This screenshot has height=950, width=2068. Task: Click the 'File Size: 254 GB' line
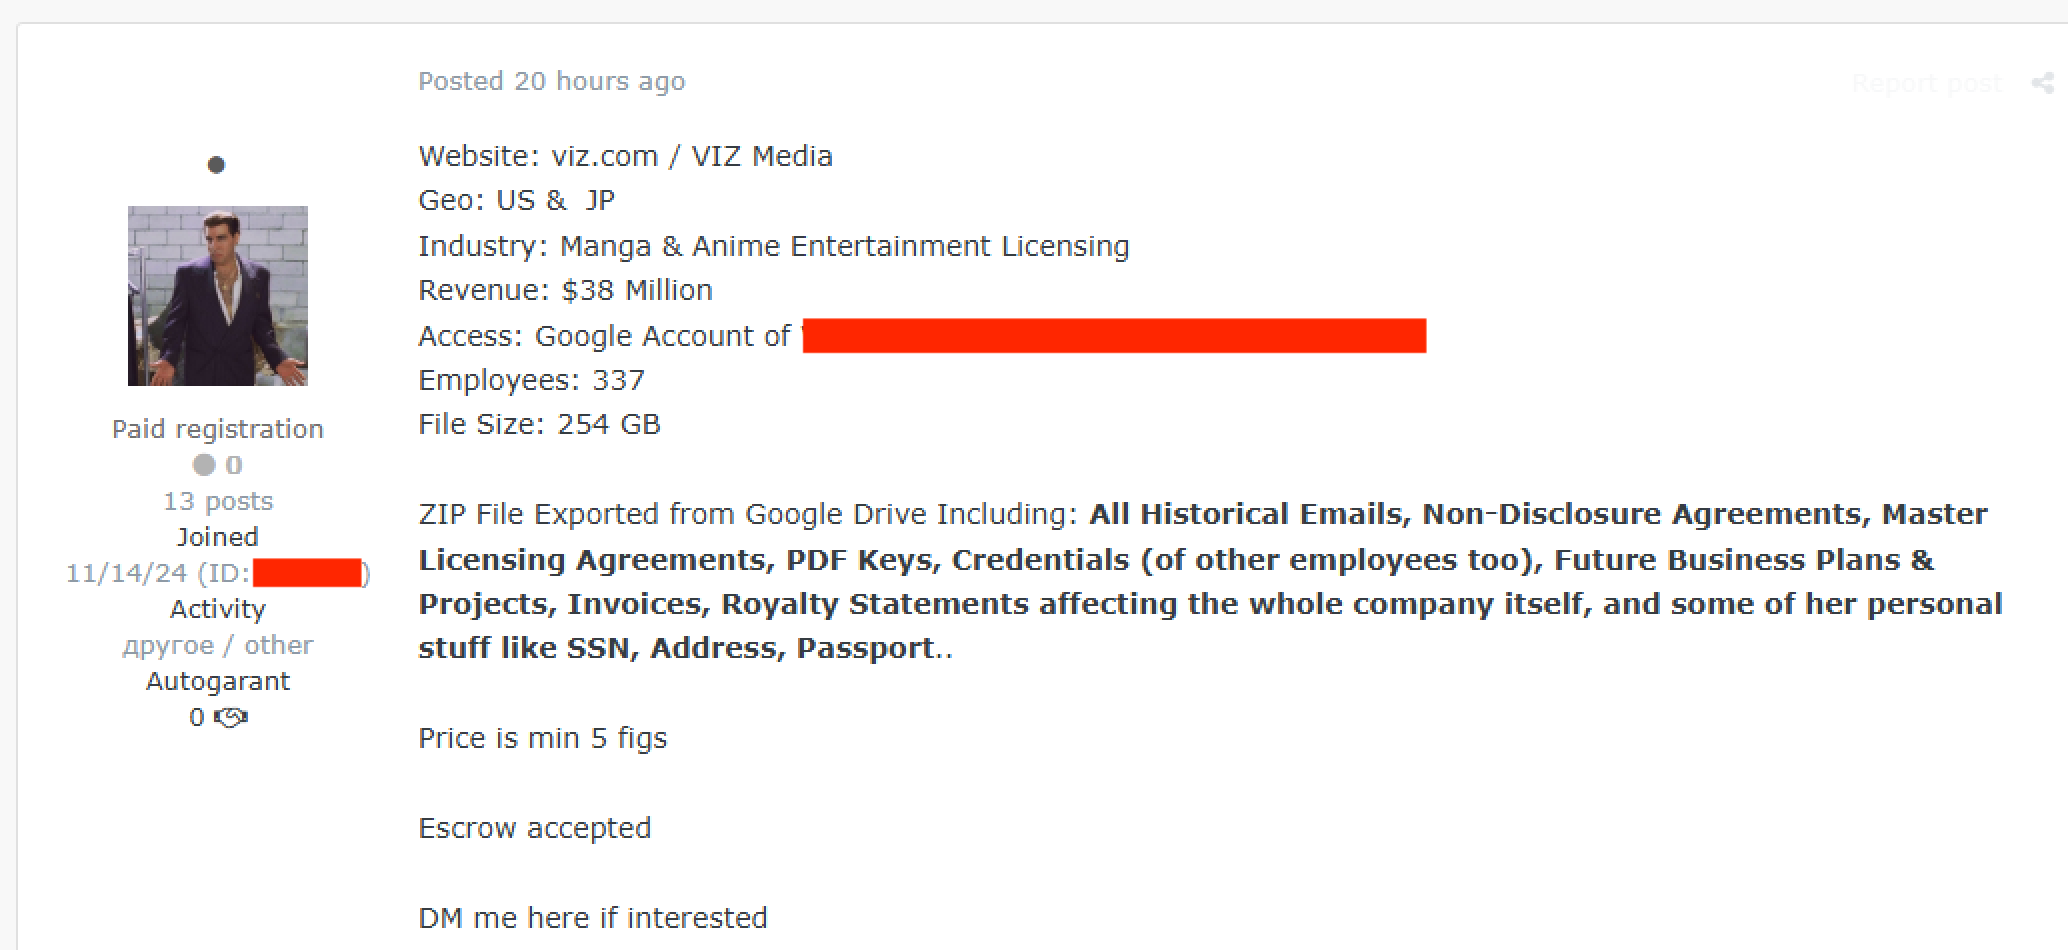pyautogui.click(x=539, y=424)
